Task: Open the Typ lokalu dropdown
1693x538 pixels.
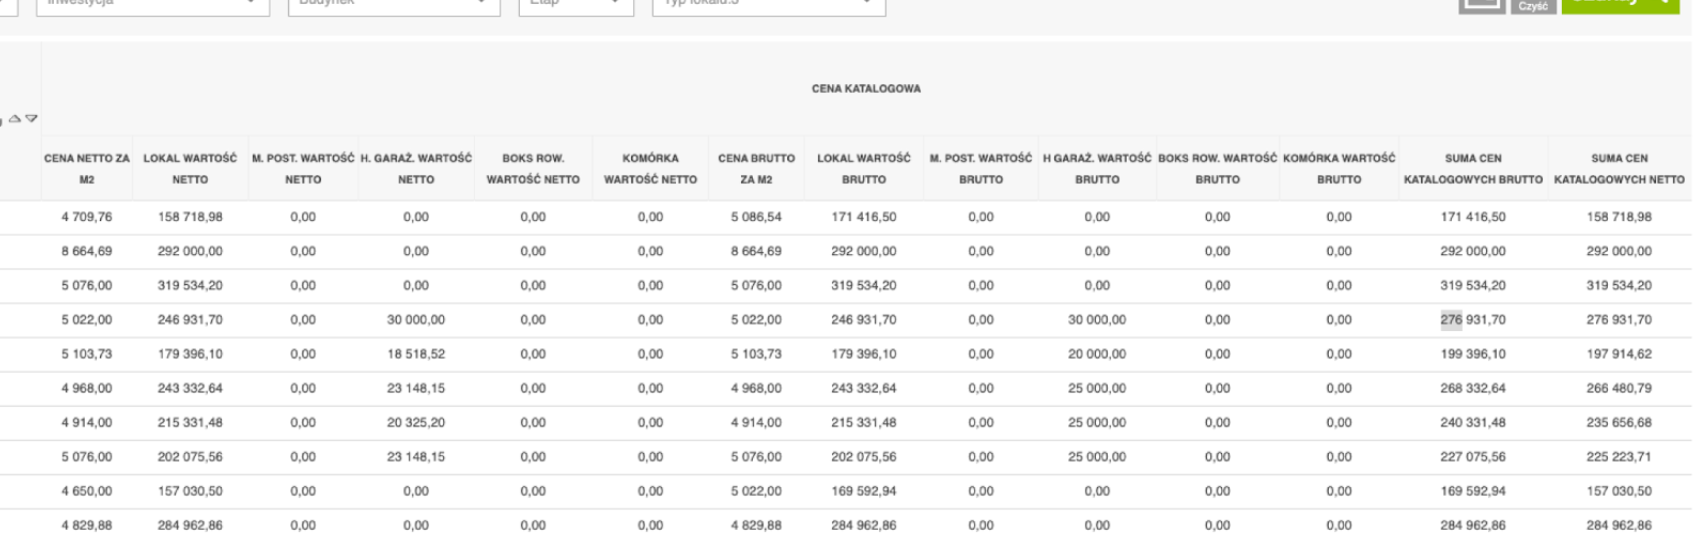Action: click(x=768, y=3)
